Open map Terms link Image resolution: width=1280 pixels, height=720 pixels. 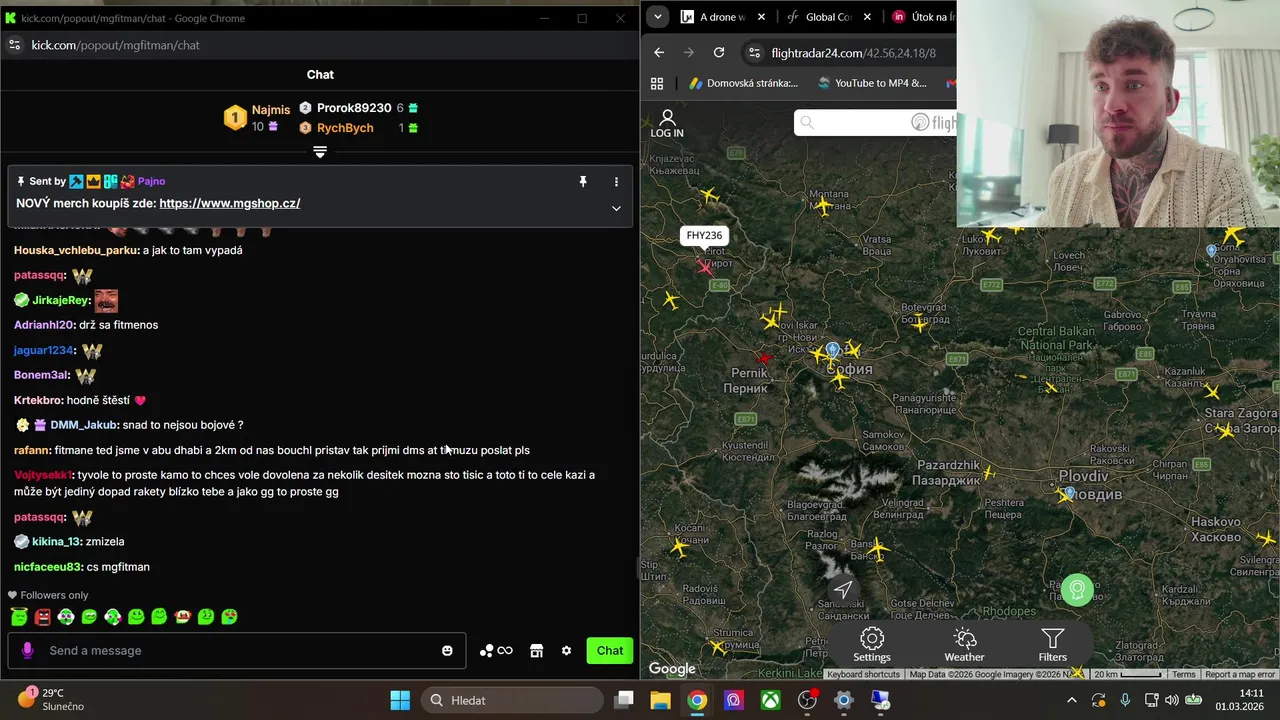coord(1184,674)
